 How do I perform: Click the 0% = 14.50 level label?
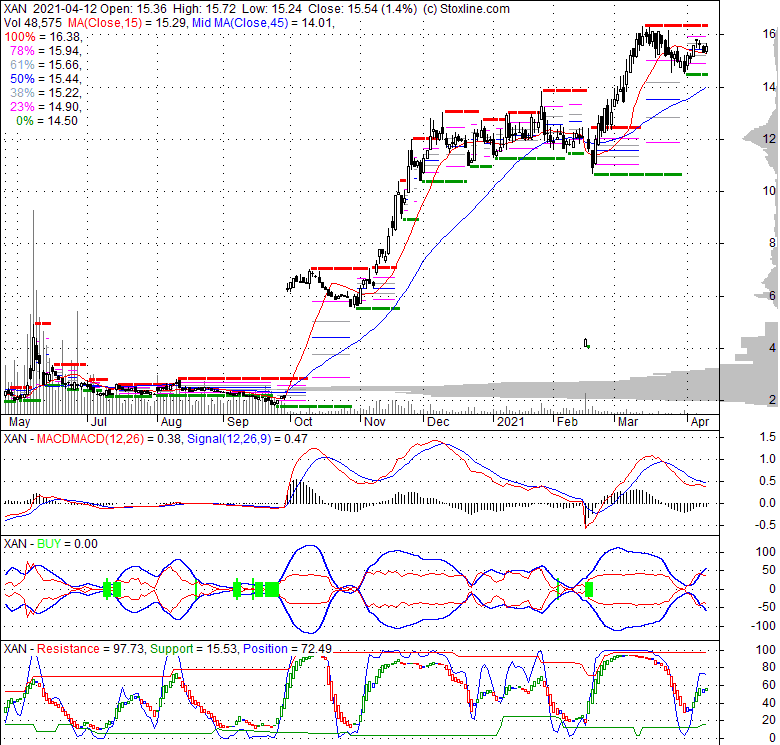[x=47, y=121]
